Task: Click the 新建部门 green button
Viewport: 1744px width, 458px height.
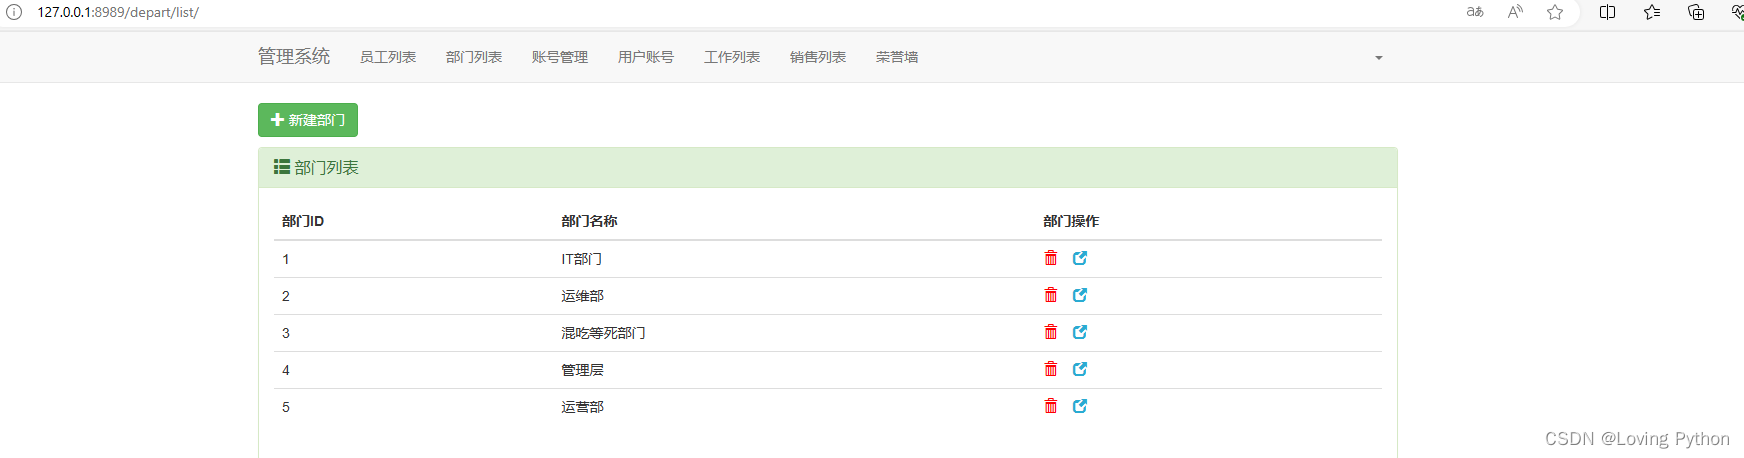Action: [x=308, y=120]
